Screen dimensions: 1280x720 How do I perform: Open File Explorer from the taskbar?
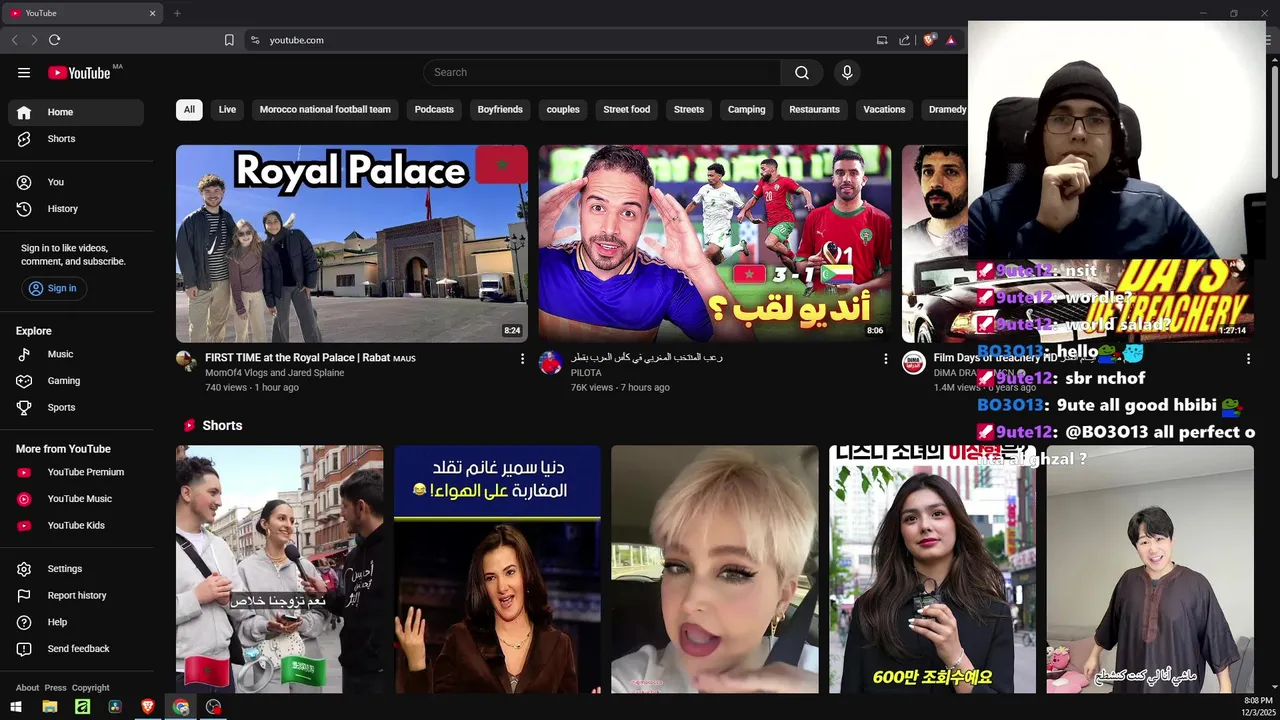pyautogui.click(x=50, y=707)
